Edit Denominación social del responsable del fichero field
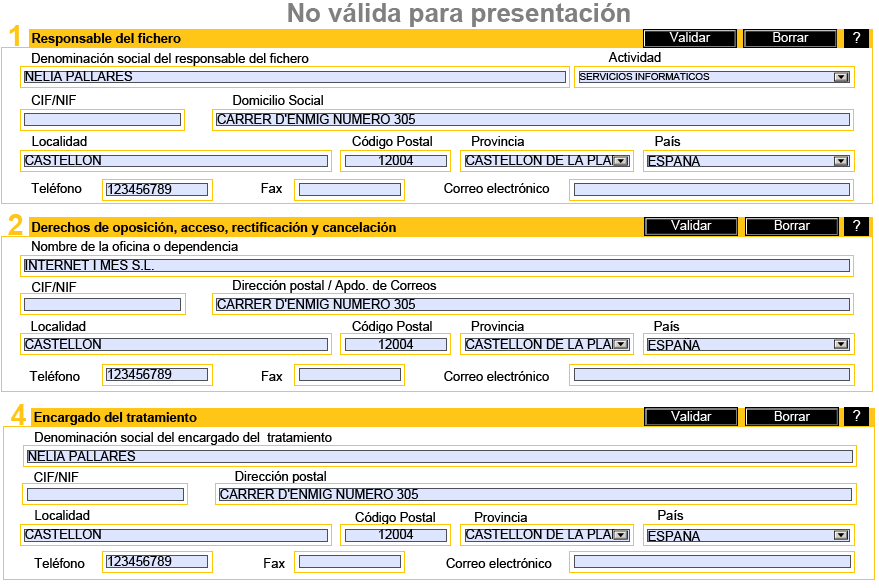The height and width of the screenshot is (588, 879). point(295,77)
